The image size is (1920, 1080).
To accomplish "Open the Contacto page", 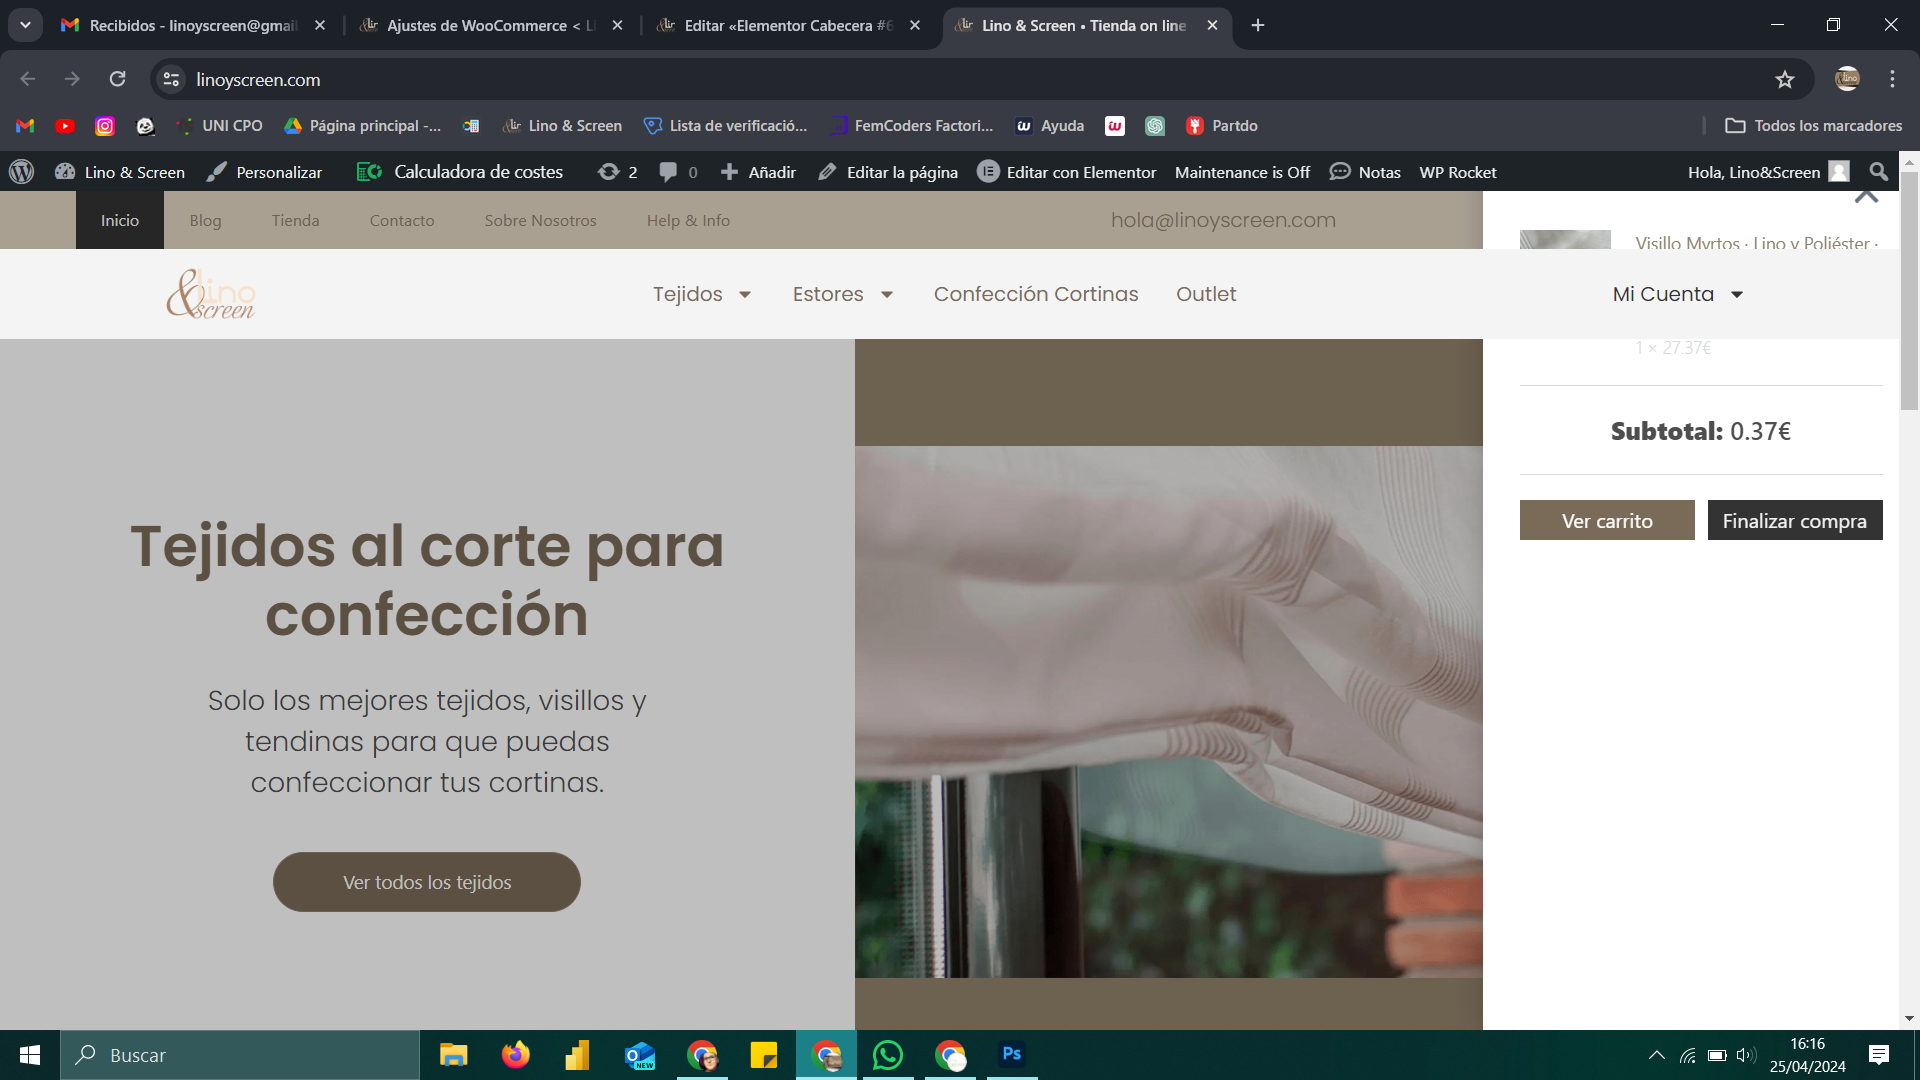I will pyautogui.click(x=402, y=220).
